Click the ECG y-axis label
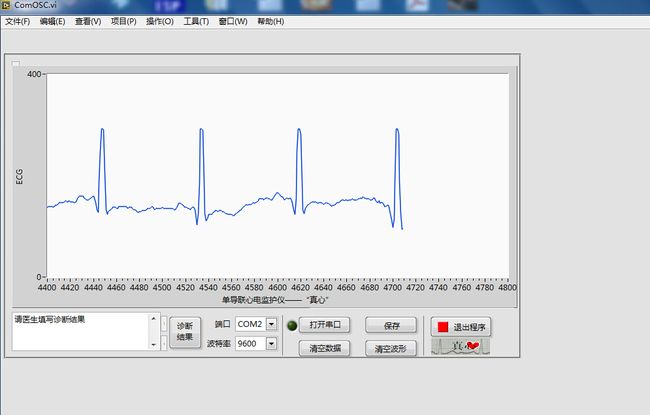650x415 pixels. (19, 177)
